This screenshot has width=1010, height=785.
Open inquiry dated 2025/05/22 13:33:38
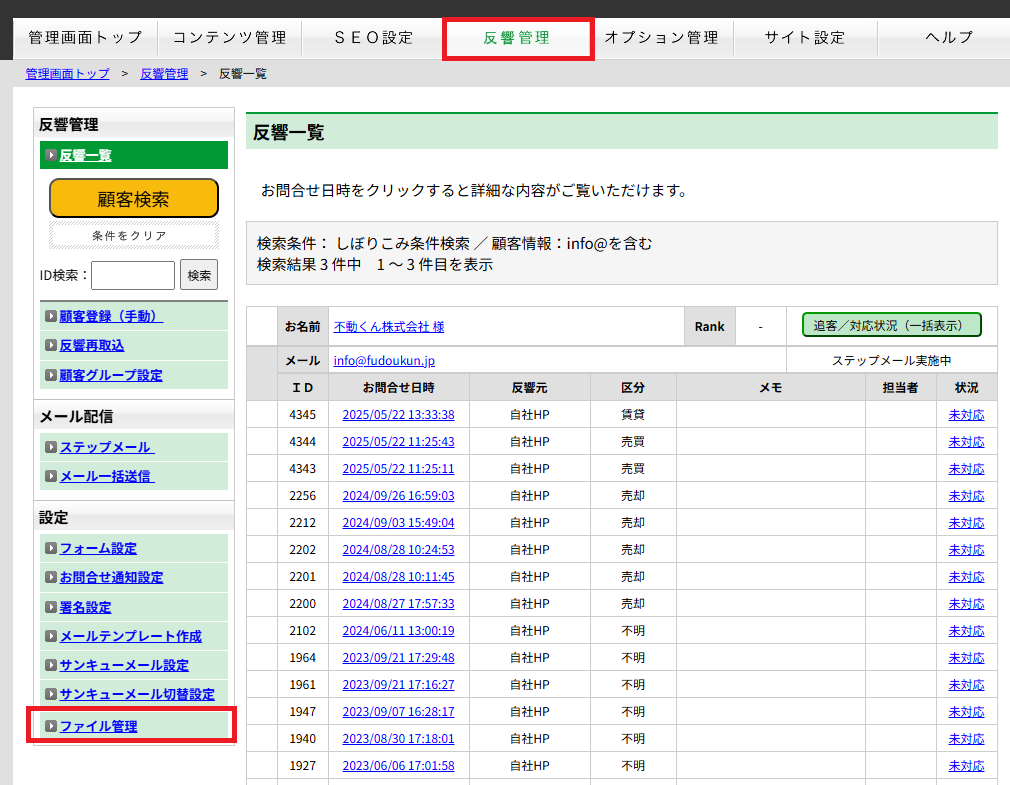398,415
